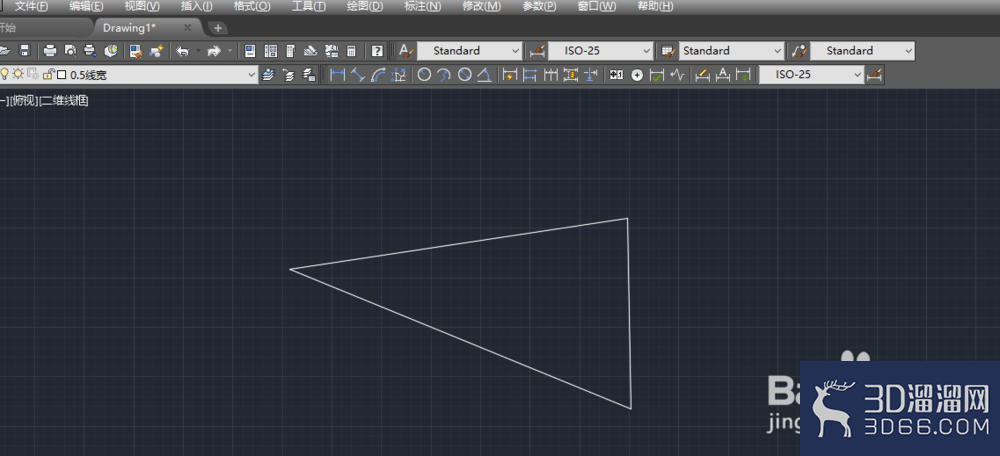Select the Ordinate dimension tool
Image resolution: width=1000 pixels, height=456 pixels.
pyautogui.click(x=399, y=75)
